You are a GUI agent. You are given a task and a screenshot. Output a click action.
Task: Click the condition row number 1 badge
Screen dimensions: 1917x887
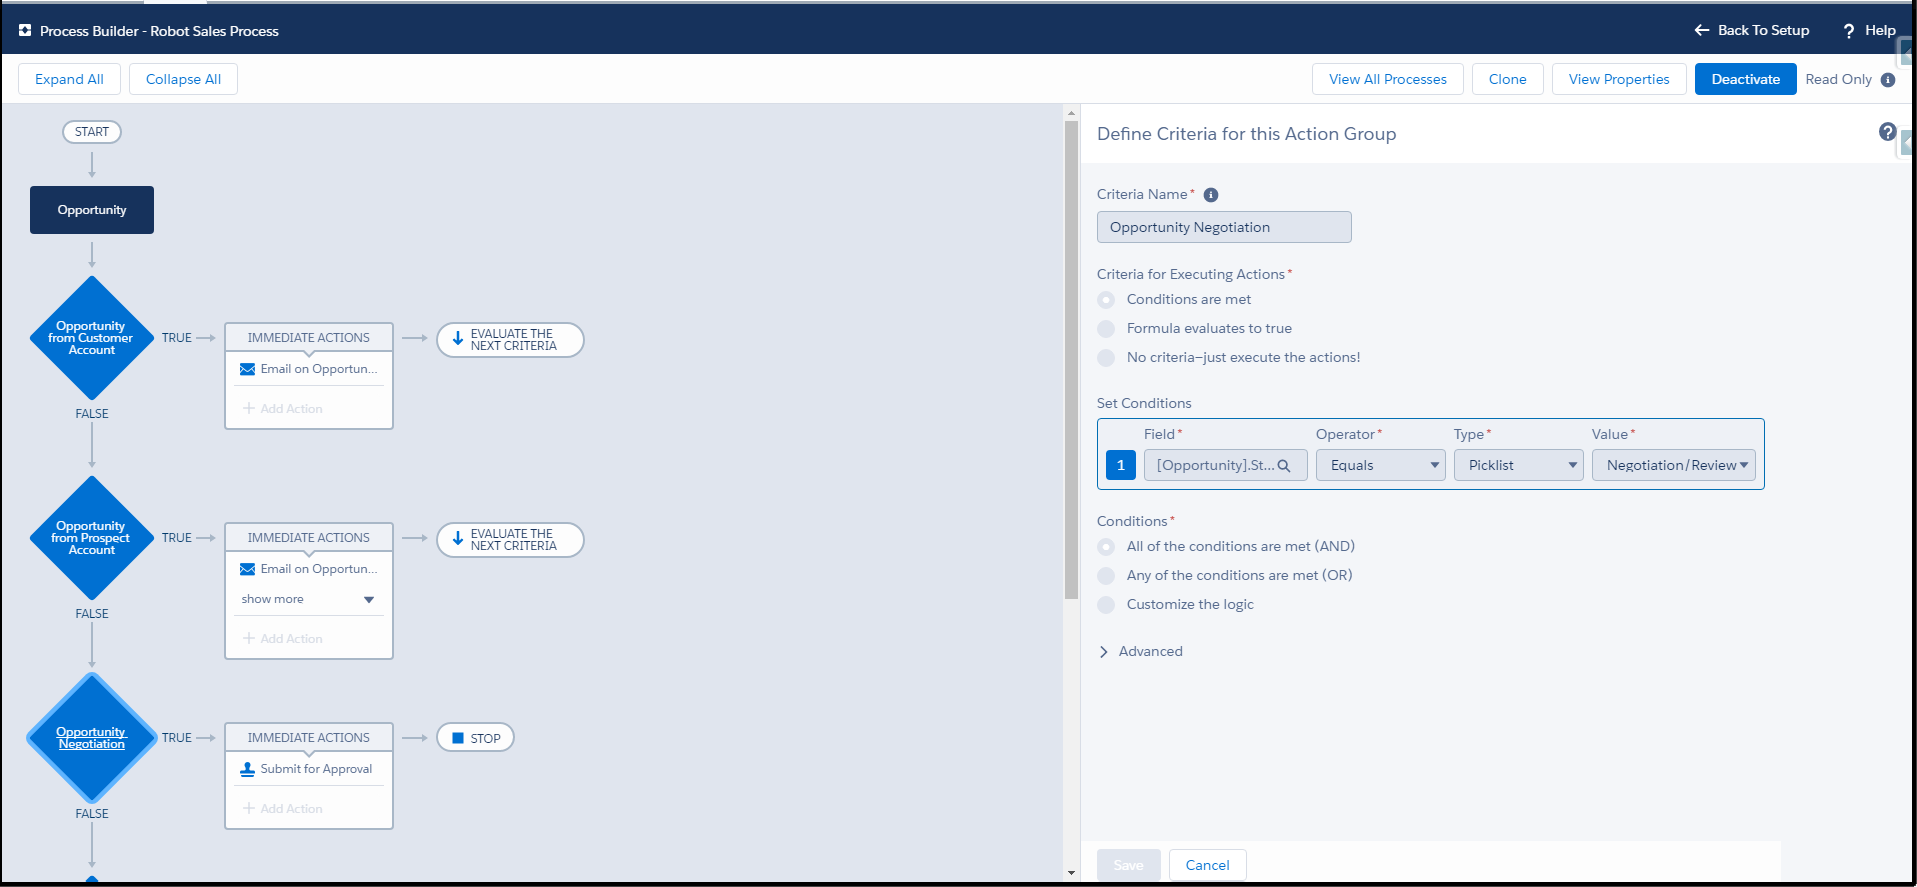1121,465
